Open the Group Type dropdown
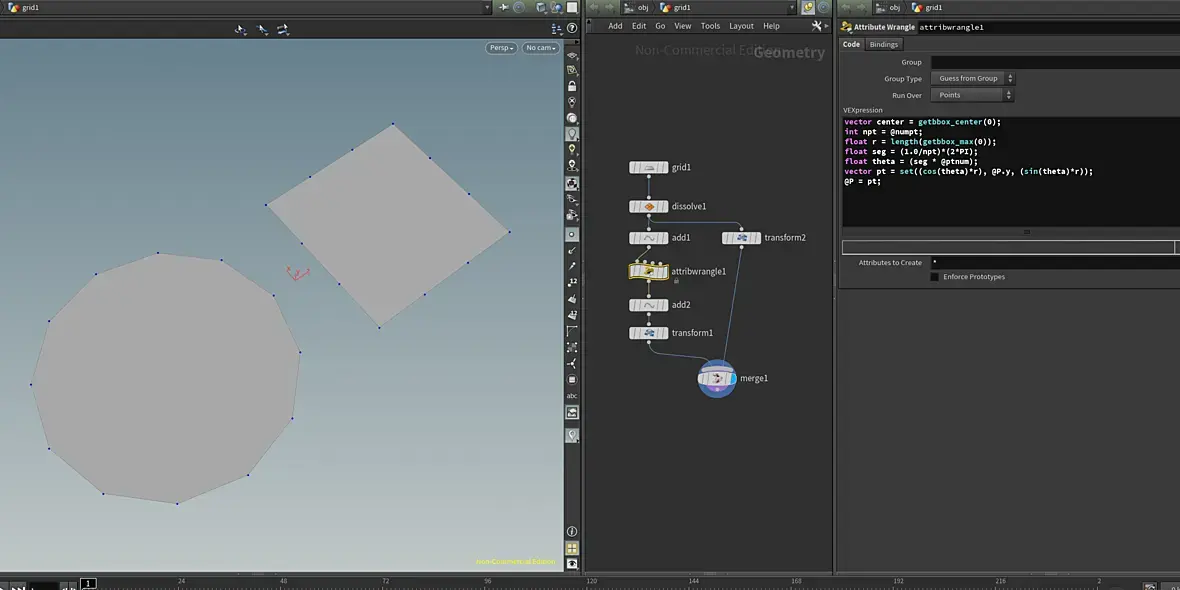 pos(972,78)
